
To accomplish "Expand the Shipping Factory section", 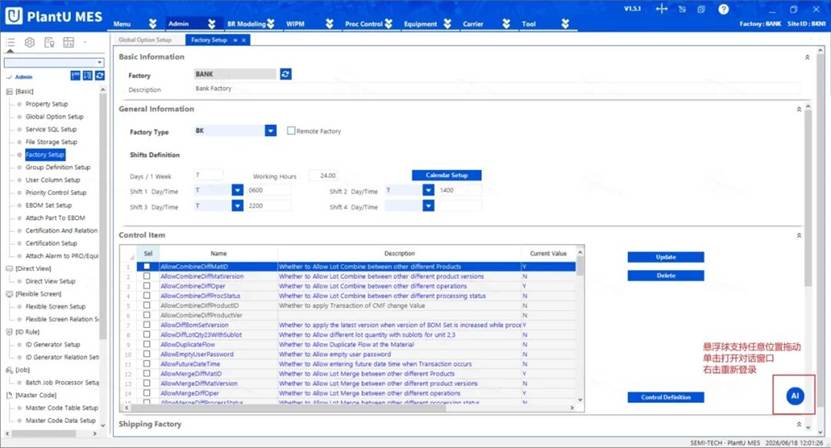I will coord(799,424).
